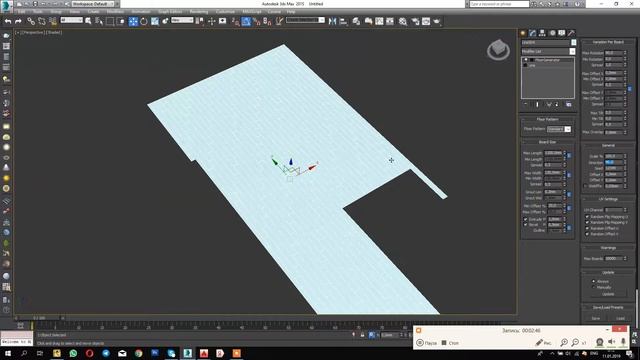This screenshot has width=640, height=360.
Task: Toggle FloorGenerator modifier lightbulb in stack
Action: (526, 60)
